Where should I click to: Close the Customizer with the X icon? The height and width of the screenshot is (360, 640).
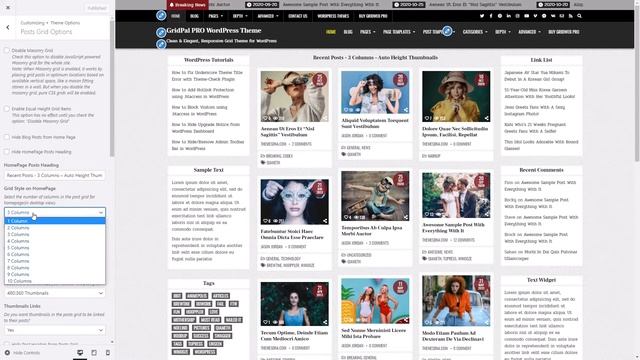(8, 7)
